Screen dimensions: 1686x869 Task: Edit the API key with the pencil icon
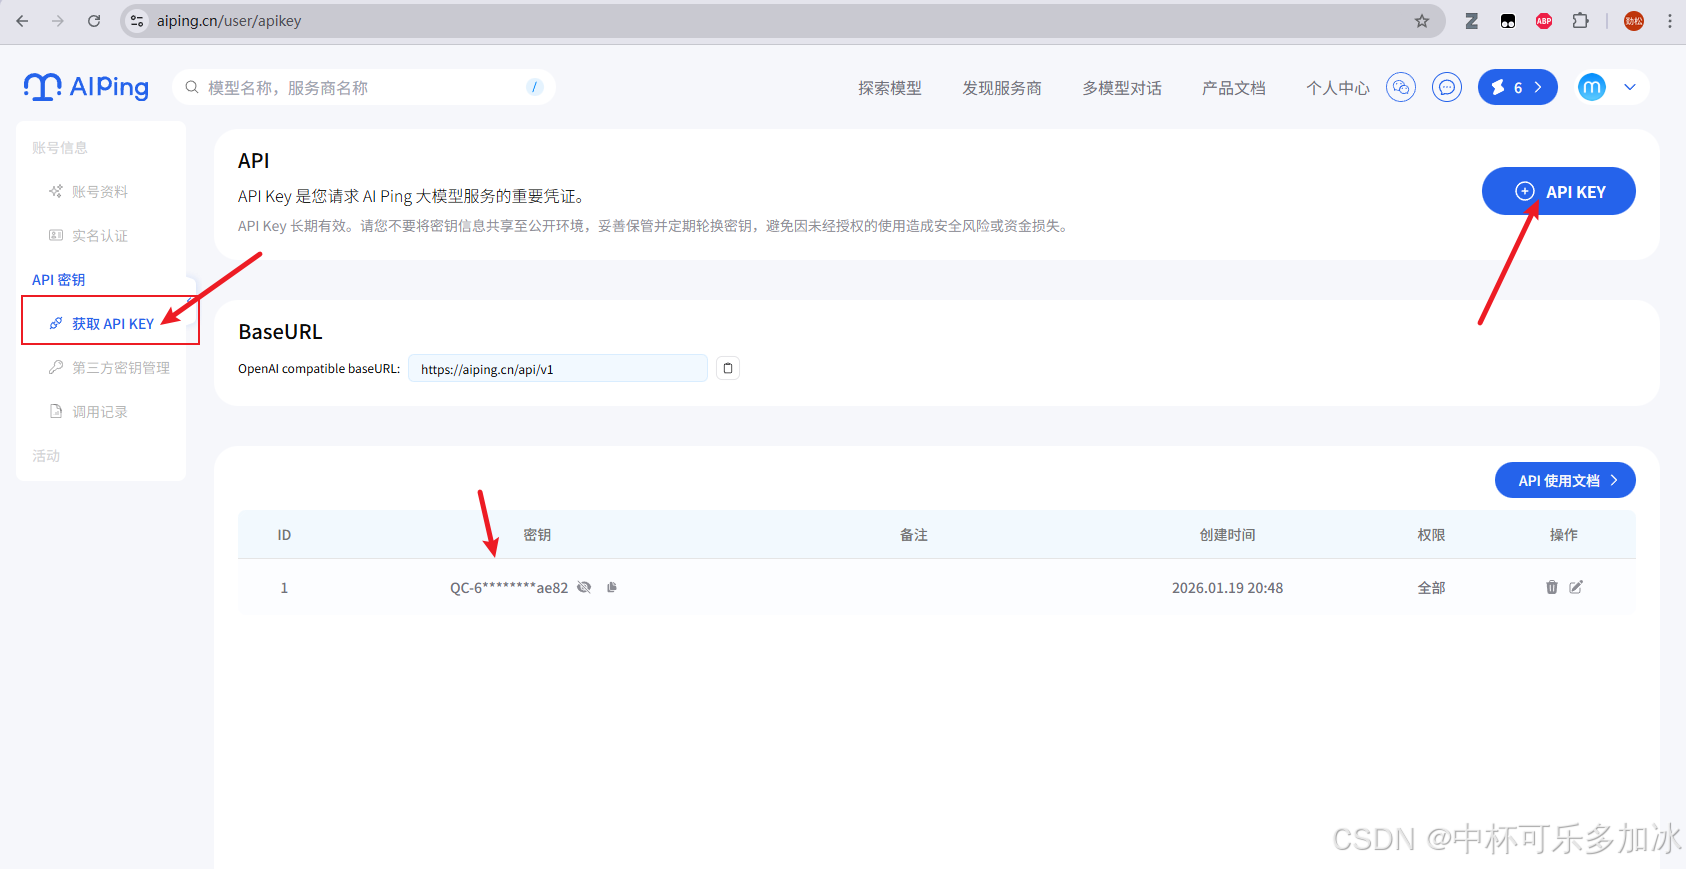click(x=1576, y=587)
